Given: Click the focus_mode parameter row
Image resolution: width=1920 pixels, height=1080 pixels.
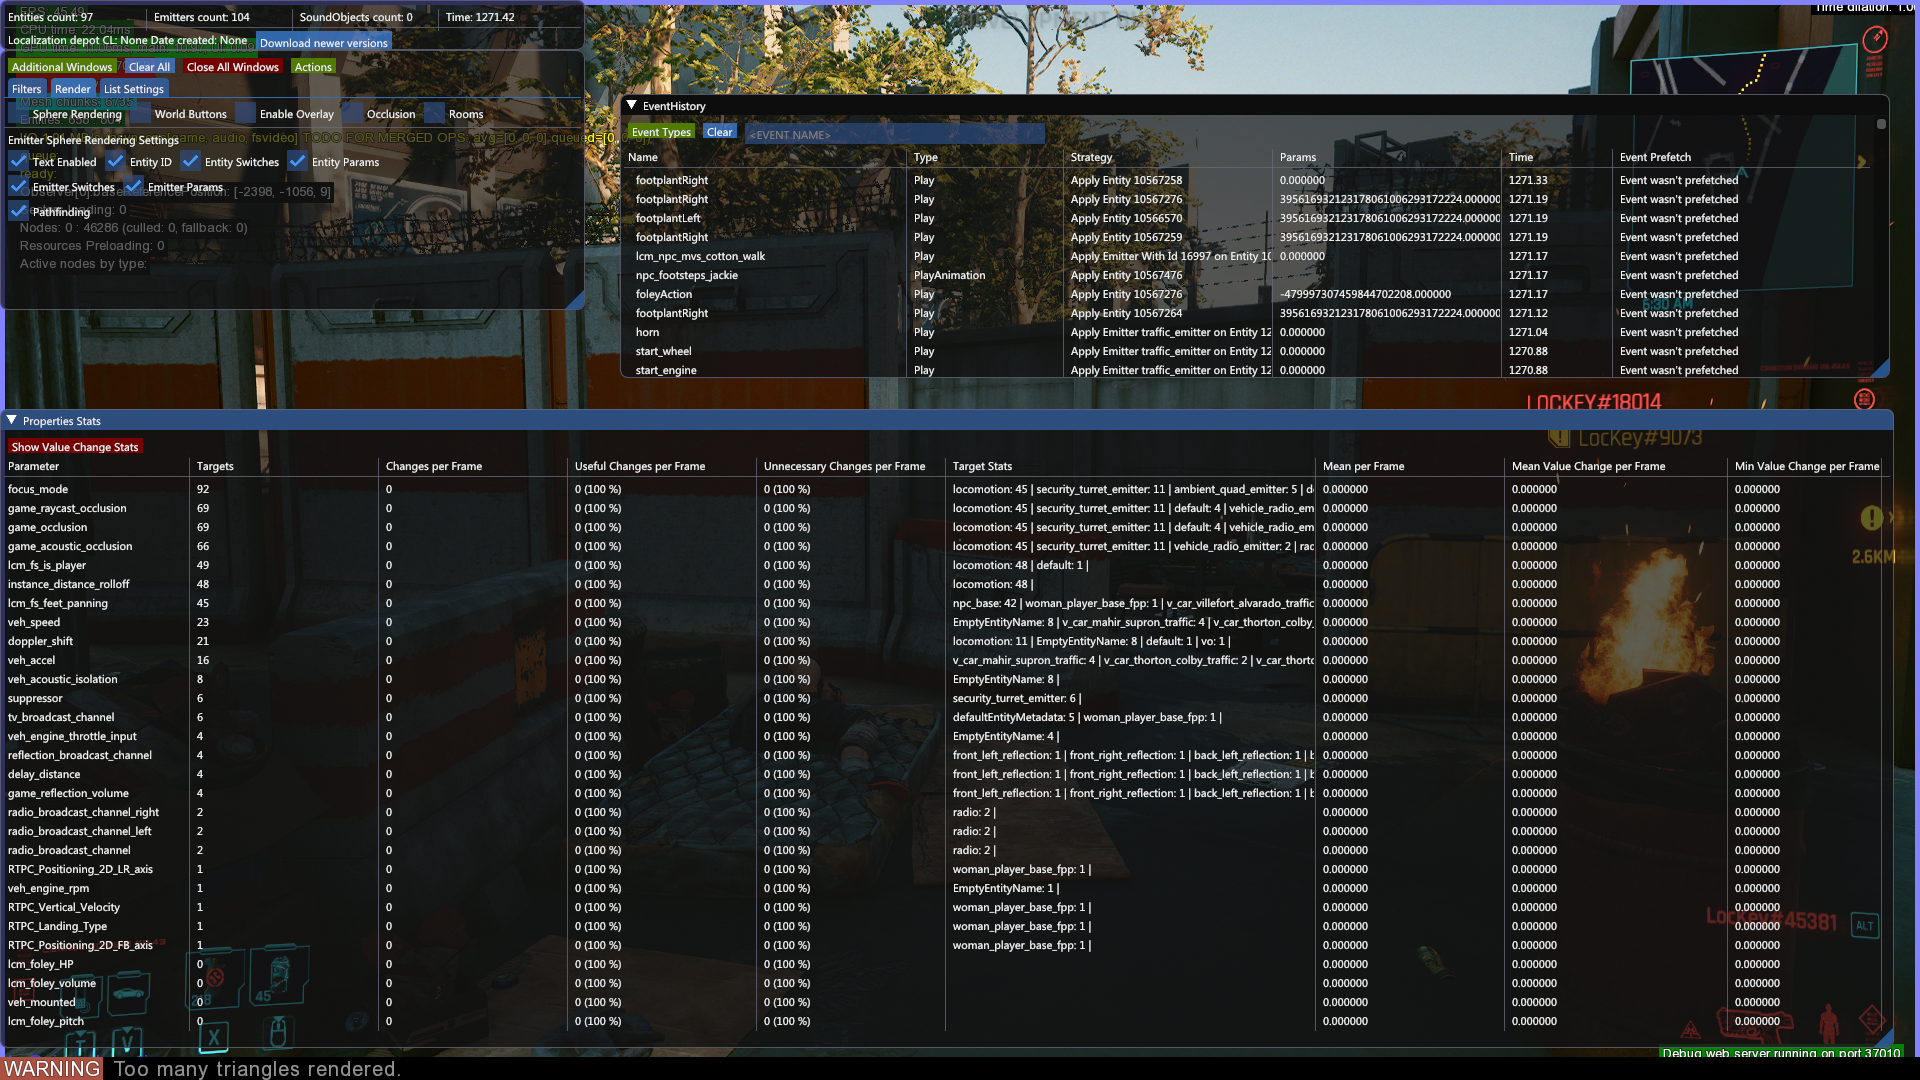Looking at the screenshot, I should click(x=945, y=489).
